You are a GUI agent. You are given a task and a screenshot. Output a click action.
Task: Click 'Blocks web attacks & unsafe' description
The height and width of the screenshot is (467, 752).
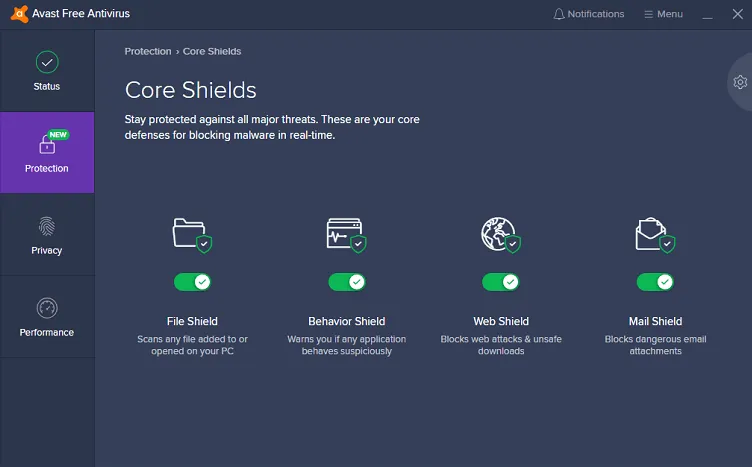tap(501, 345)
